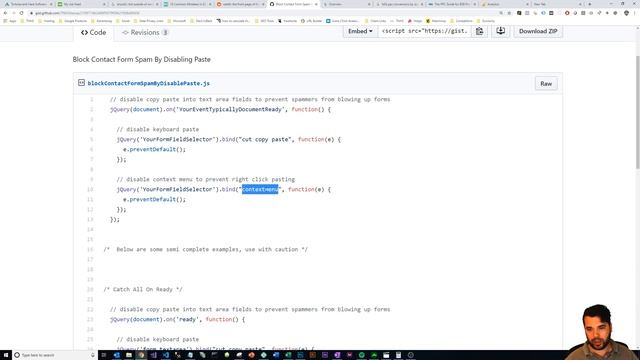Image resolution: width=640 pixels, height=360 pixels.
Task: Click '/* Catch All On Ready */' comment
Action: point(143,289)
